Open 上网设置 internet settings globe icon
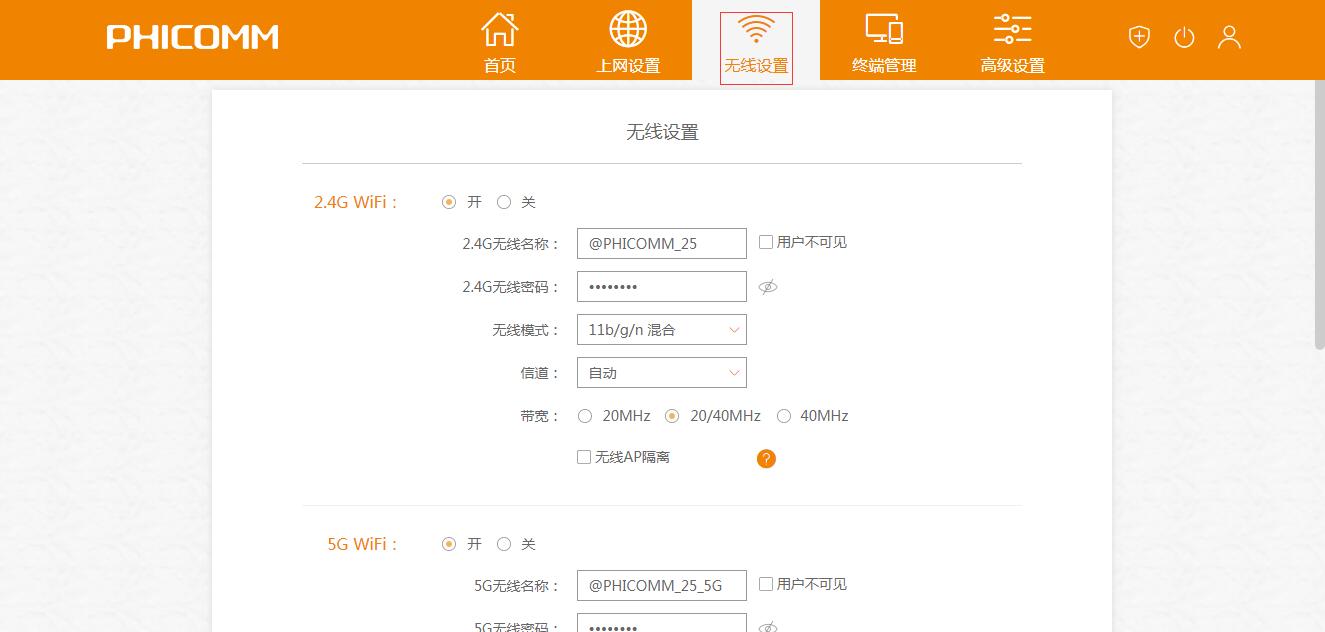The width and height of the screenshot is (1325, 632). [627, 29]
